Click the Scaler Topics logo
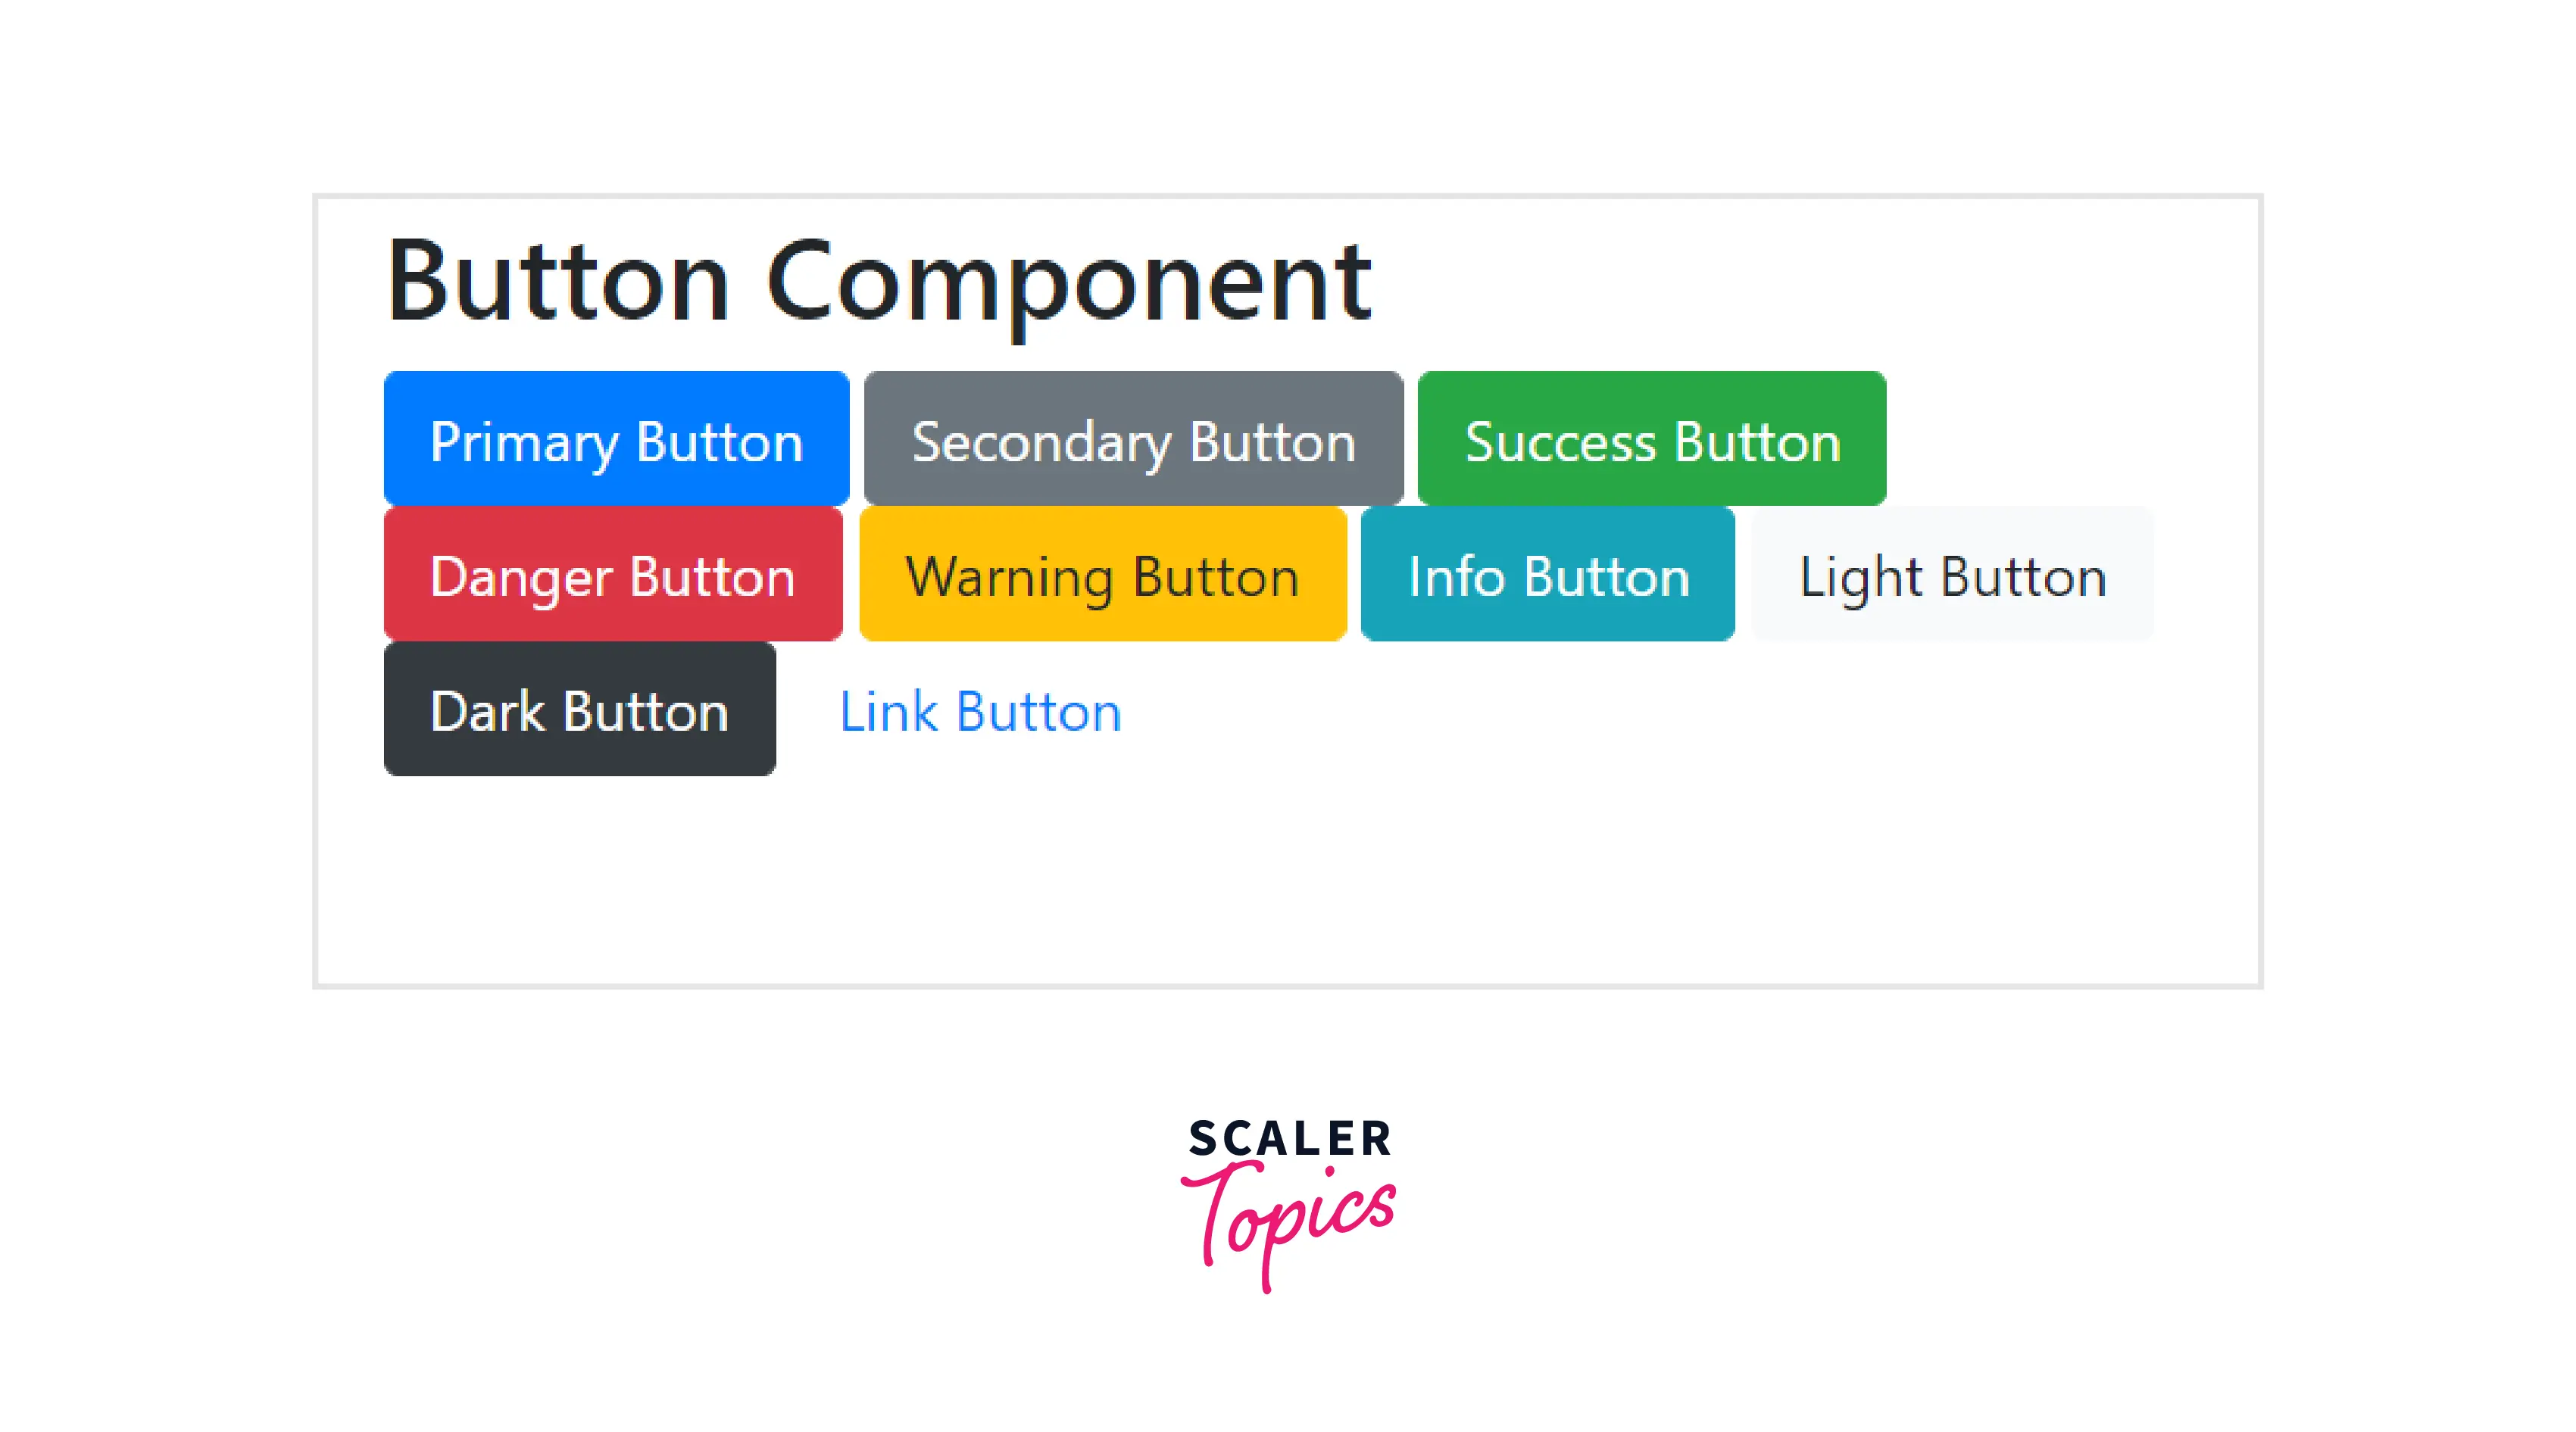 click(x=1288, y=1203)
